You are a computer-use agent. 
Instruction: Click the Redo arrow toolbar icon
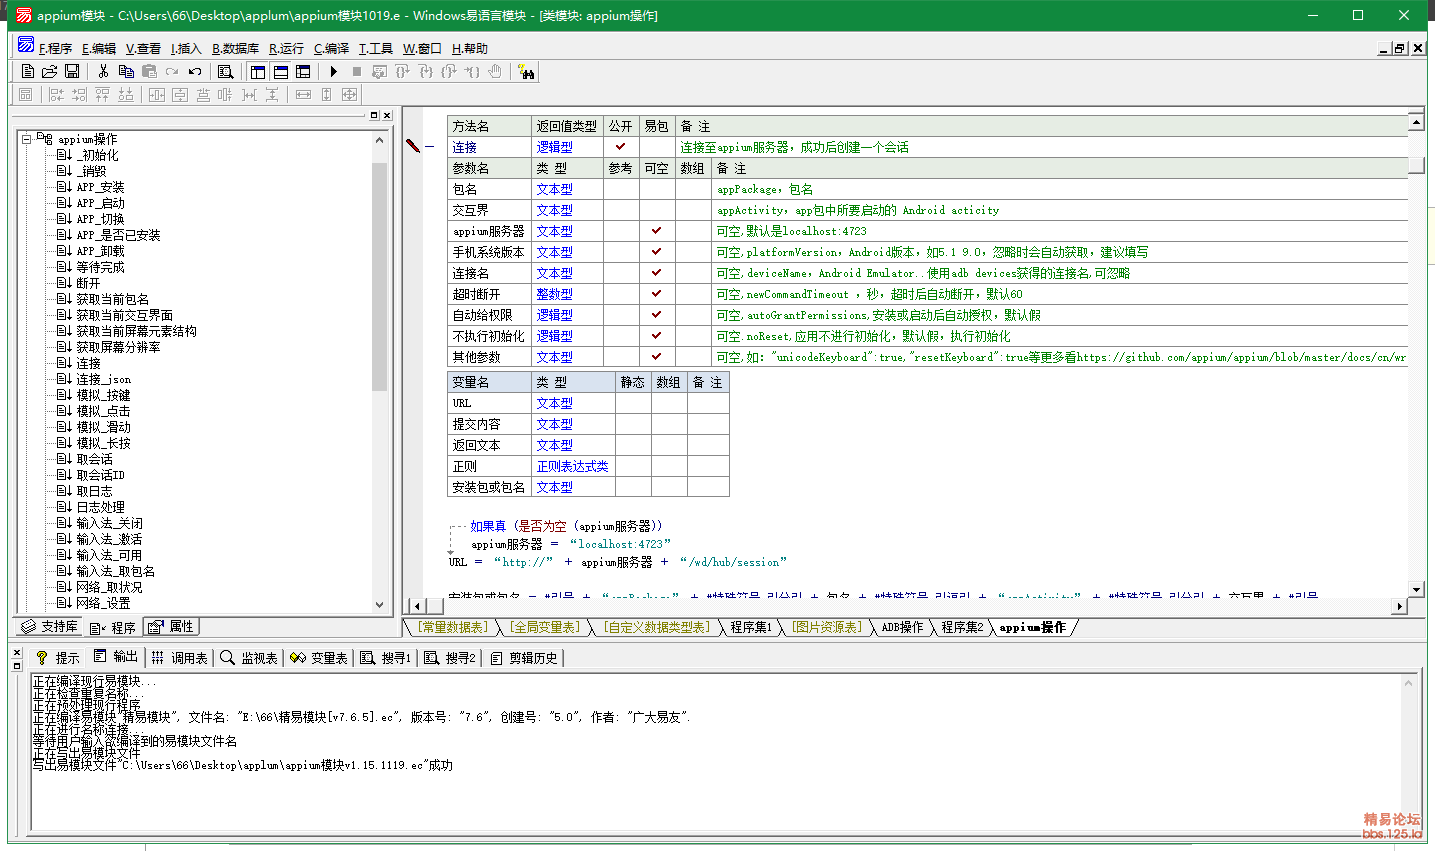(172, 71)
